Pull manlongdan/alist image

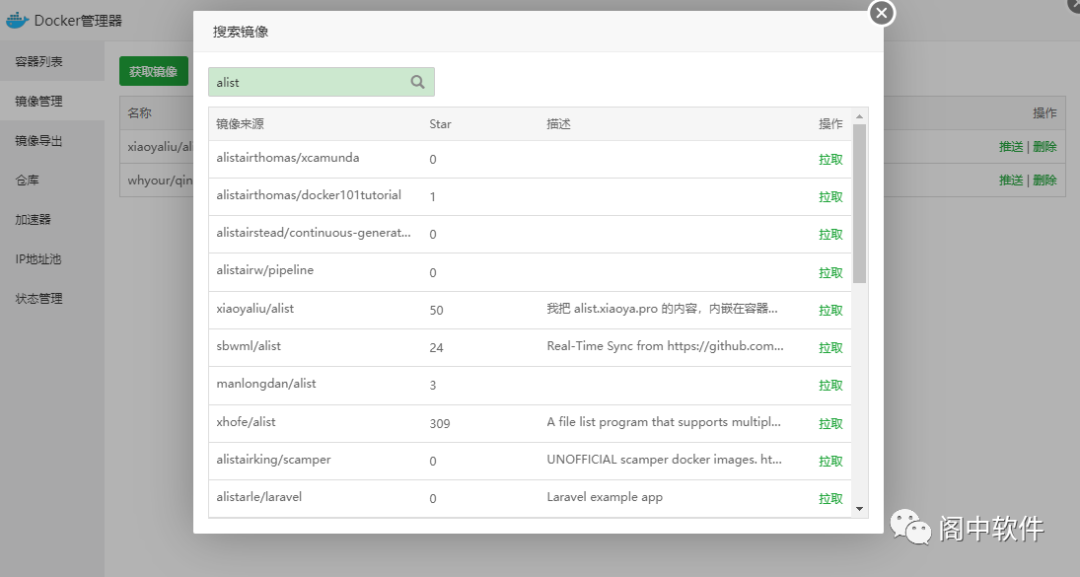pyautogui.click(x=830, y=386)
